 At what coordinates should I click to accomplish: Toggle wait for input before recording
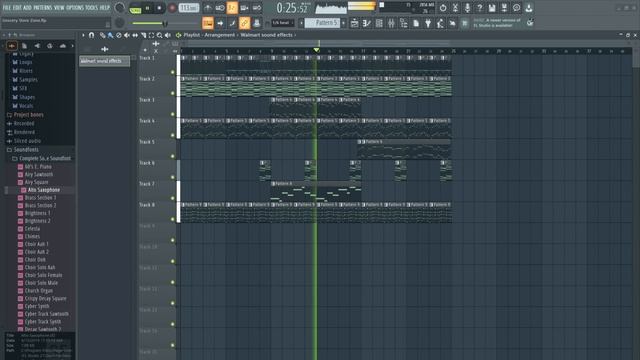[x=220, y=8]
